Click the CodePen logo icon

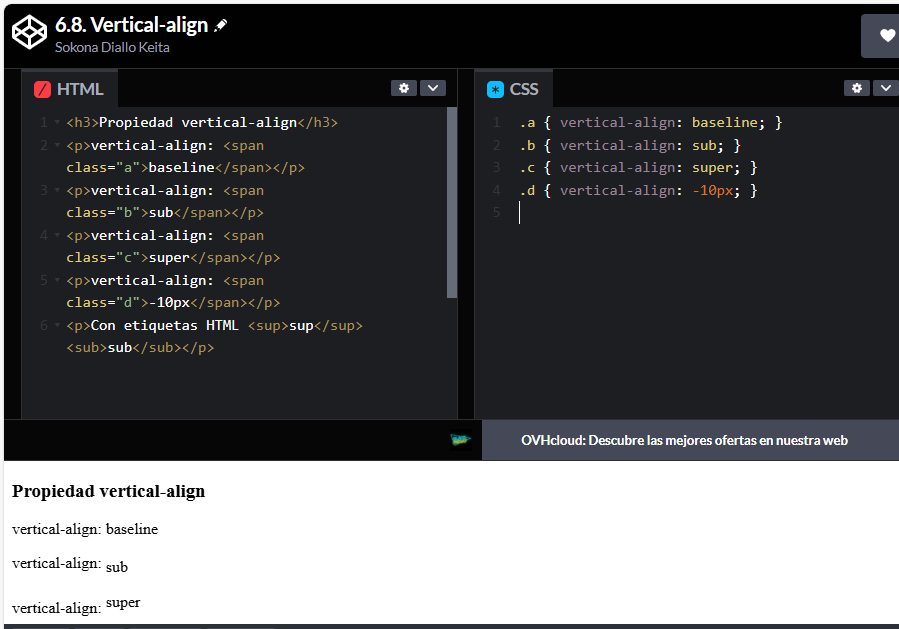click(29, 32)
